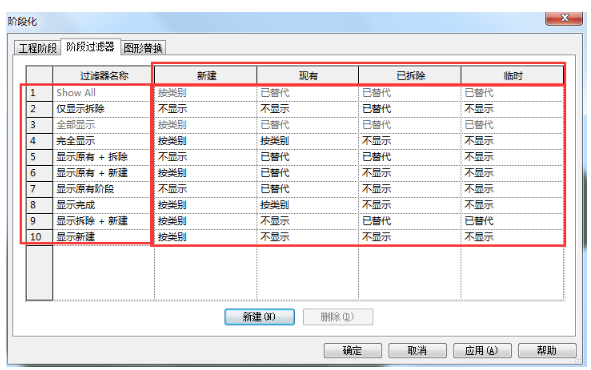The height and width of the screenshot is (370, 591).
Task: Open 新建 cell for 仅显示拆除 row
Action: pyautogui.click(x=206, y=109)
